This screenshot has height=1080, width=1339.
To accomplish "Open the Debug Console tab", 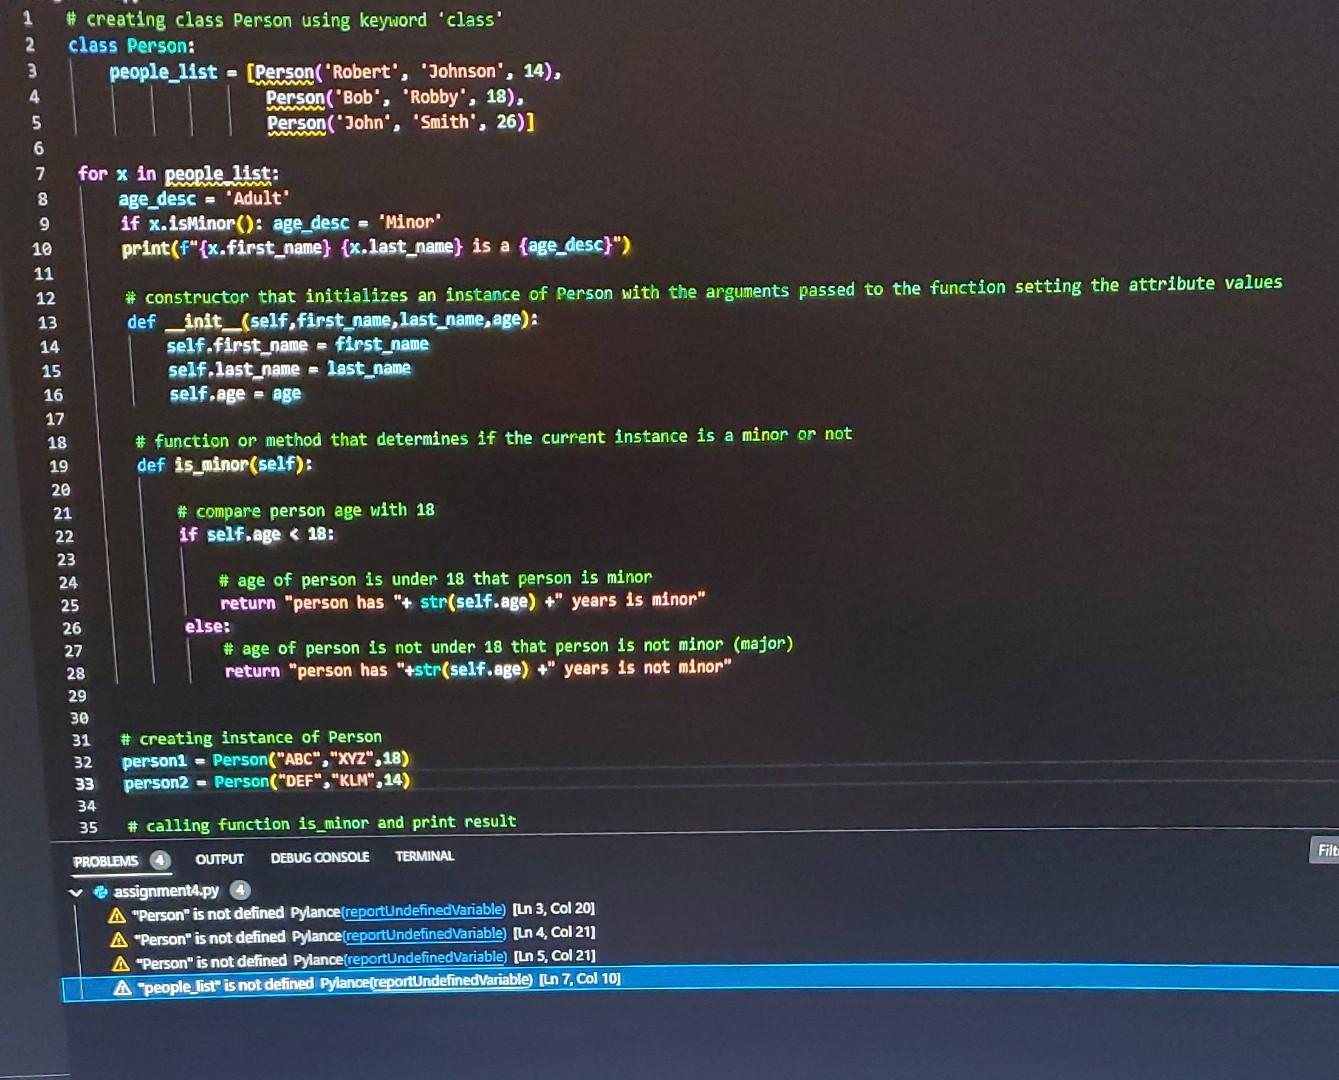I will pyautogui.click(x=318, y=857).
